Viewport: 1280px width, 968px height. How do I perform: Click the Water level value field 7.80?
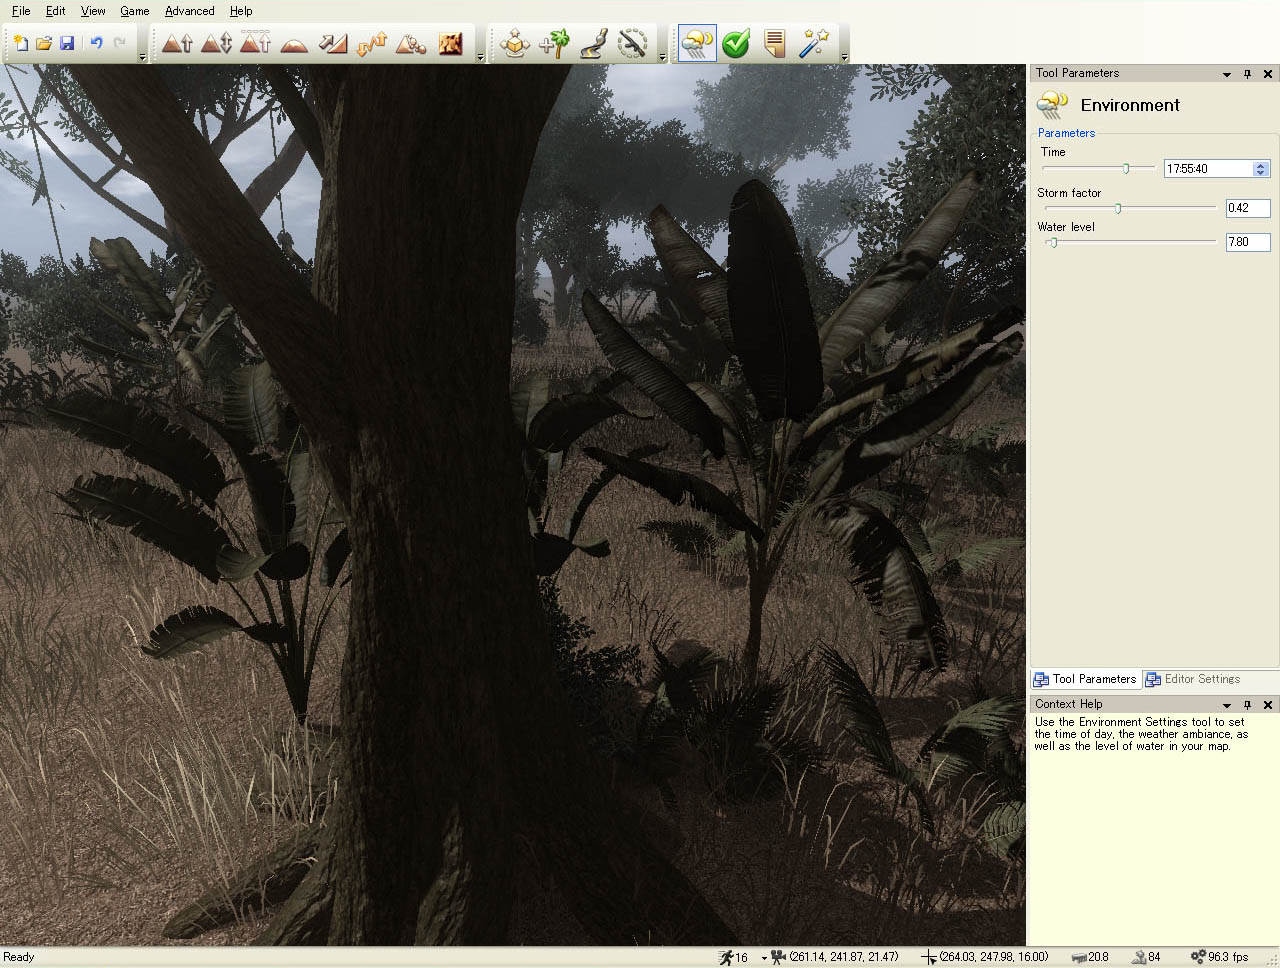coord(1248,242)
